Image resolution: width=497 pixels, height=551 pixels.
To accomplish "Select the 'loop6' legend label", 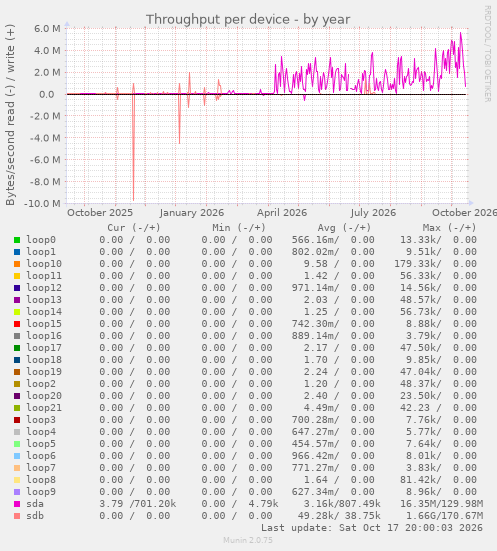I will coord(41,455).
